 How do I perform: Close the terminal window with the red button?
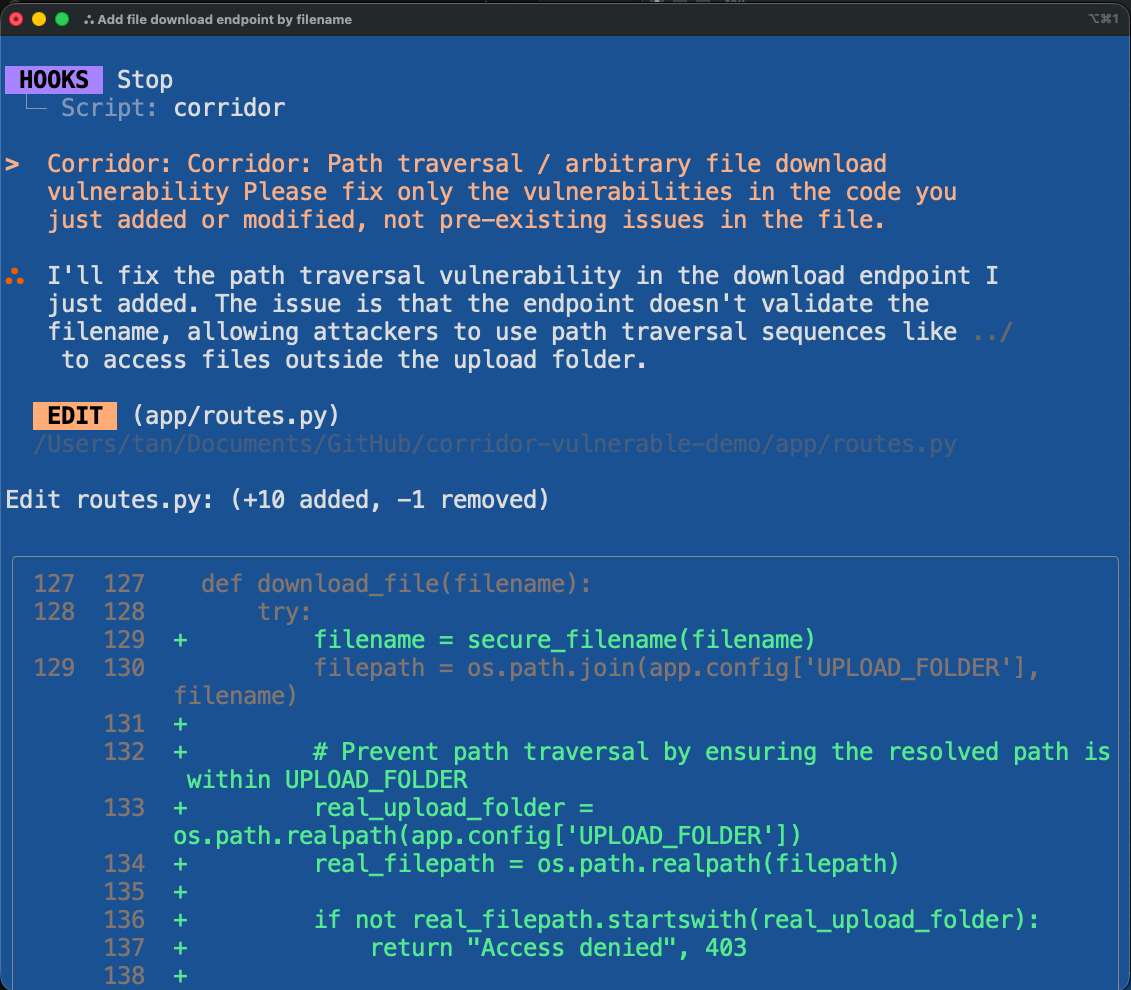[16, 19]
